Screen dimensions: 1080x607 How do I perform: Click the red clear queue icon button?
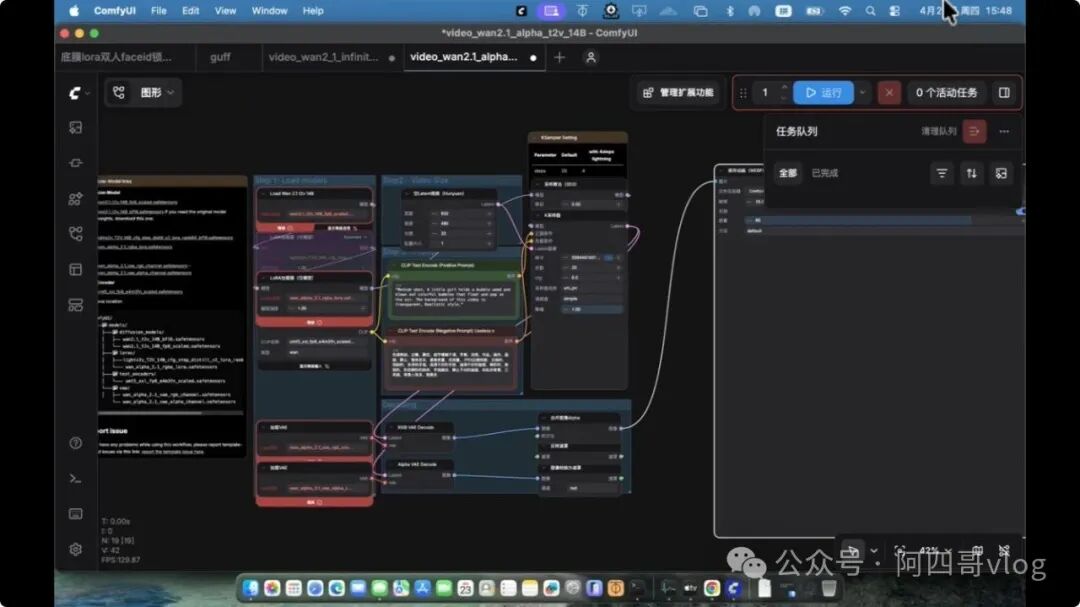(x=974, y=131)
